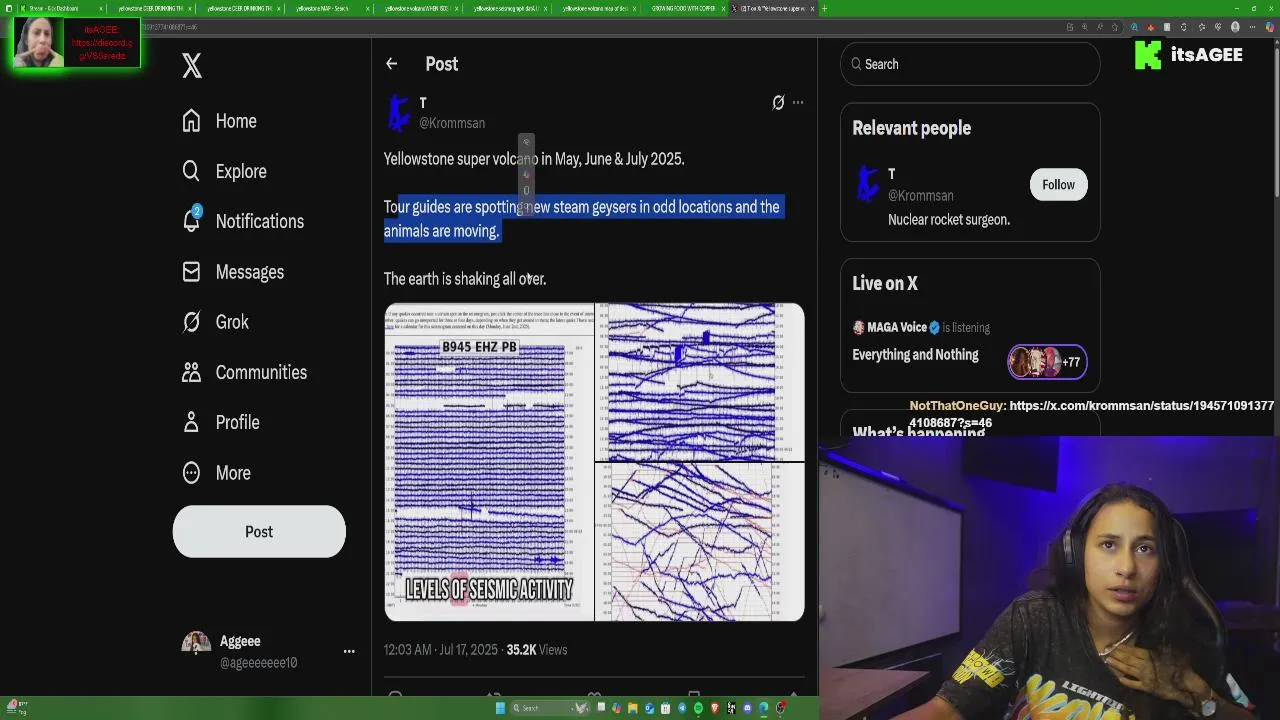The width and height of the screenshot is (1280, 720).
Task: Click the 35.2K Views count
Action: 537,650
